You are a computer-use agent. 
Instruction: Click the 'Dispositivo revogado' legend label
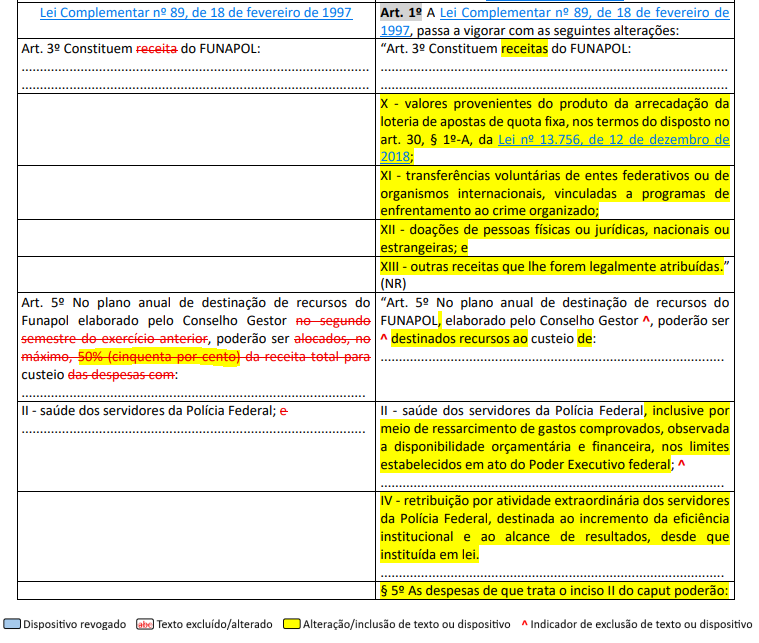point(75,624)
